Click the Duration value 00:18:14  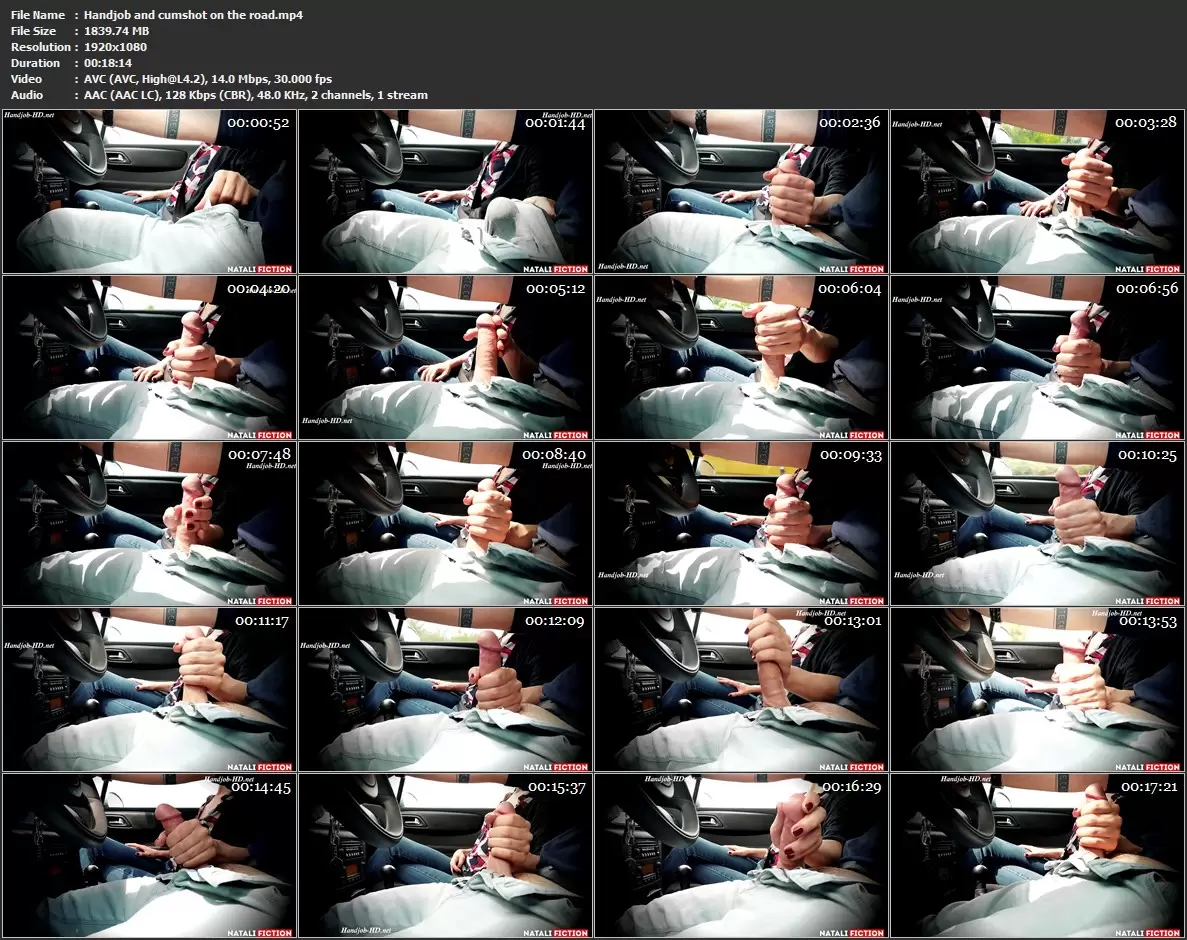click(108, 63)
